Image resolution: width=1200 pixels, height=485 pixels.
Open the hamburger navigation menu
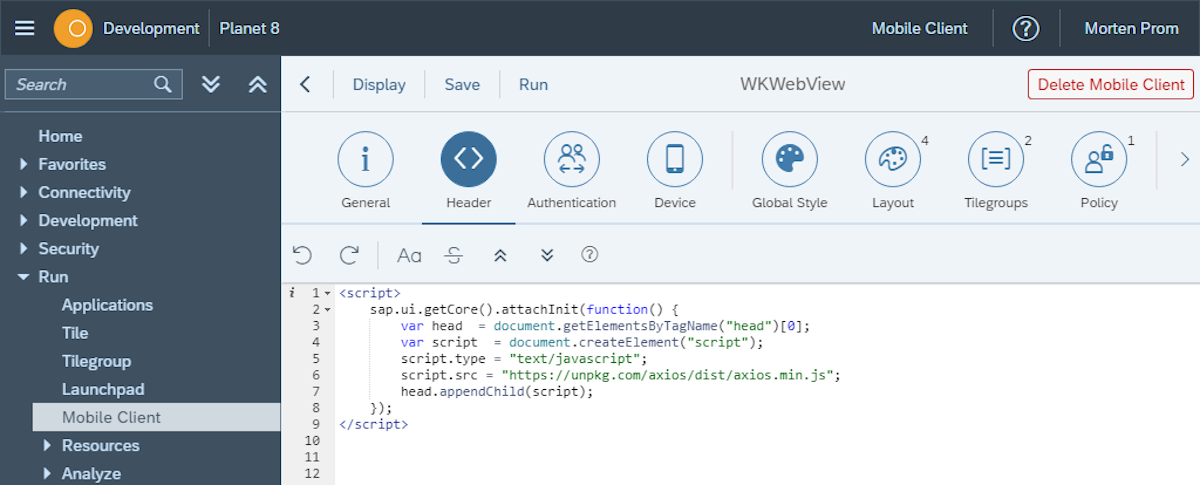pyautogui.click(x=25, y=28)
